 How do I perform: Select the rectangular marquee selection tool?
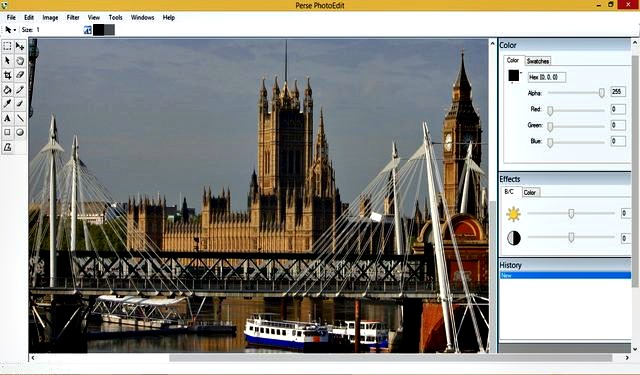7,46
